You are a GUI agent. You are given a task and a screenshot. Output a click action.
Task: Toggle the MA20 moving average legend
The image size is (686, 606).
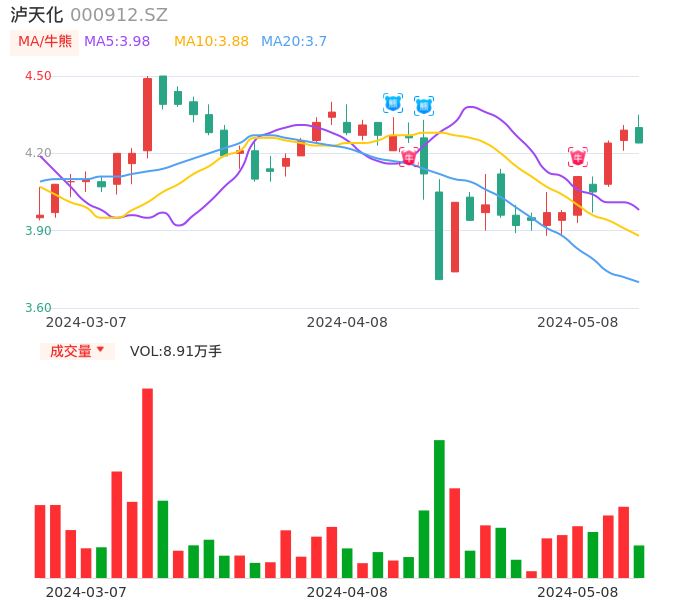click(x=294, y=42)
